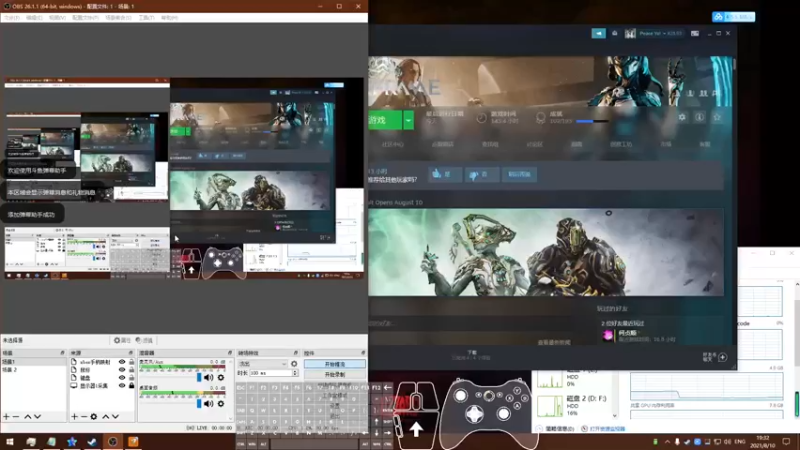Click the green Steam play game button
The width and height of the screenshot is (800, 450).
pos(385,120)
